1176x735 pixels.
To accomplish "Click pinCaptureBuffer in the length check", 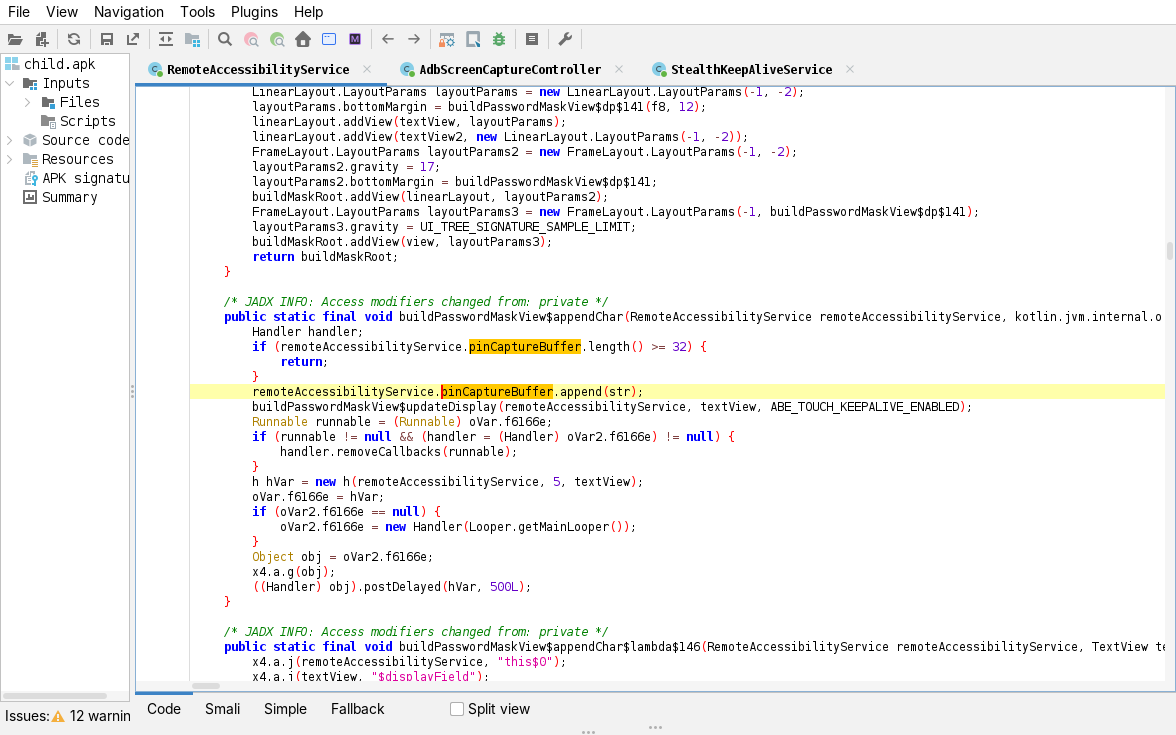I will tap(525, 346).
